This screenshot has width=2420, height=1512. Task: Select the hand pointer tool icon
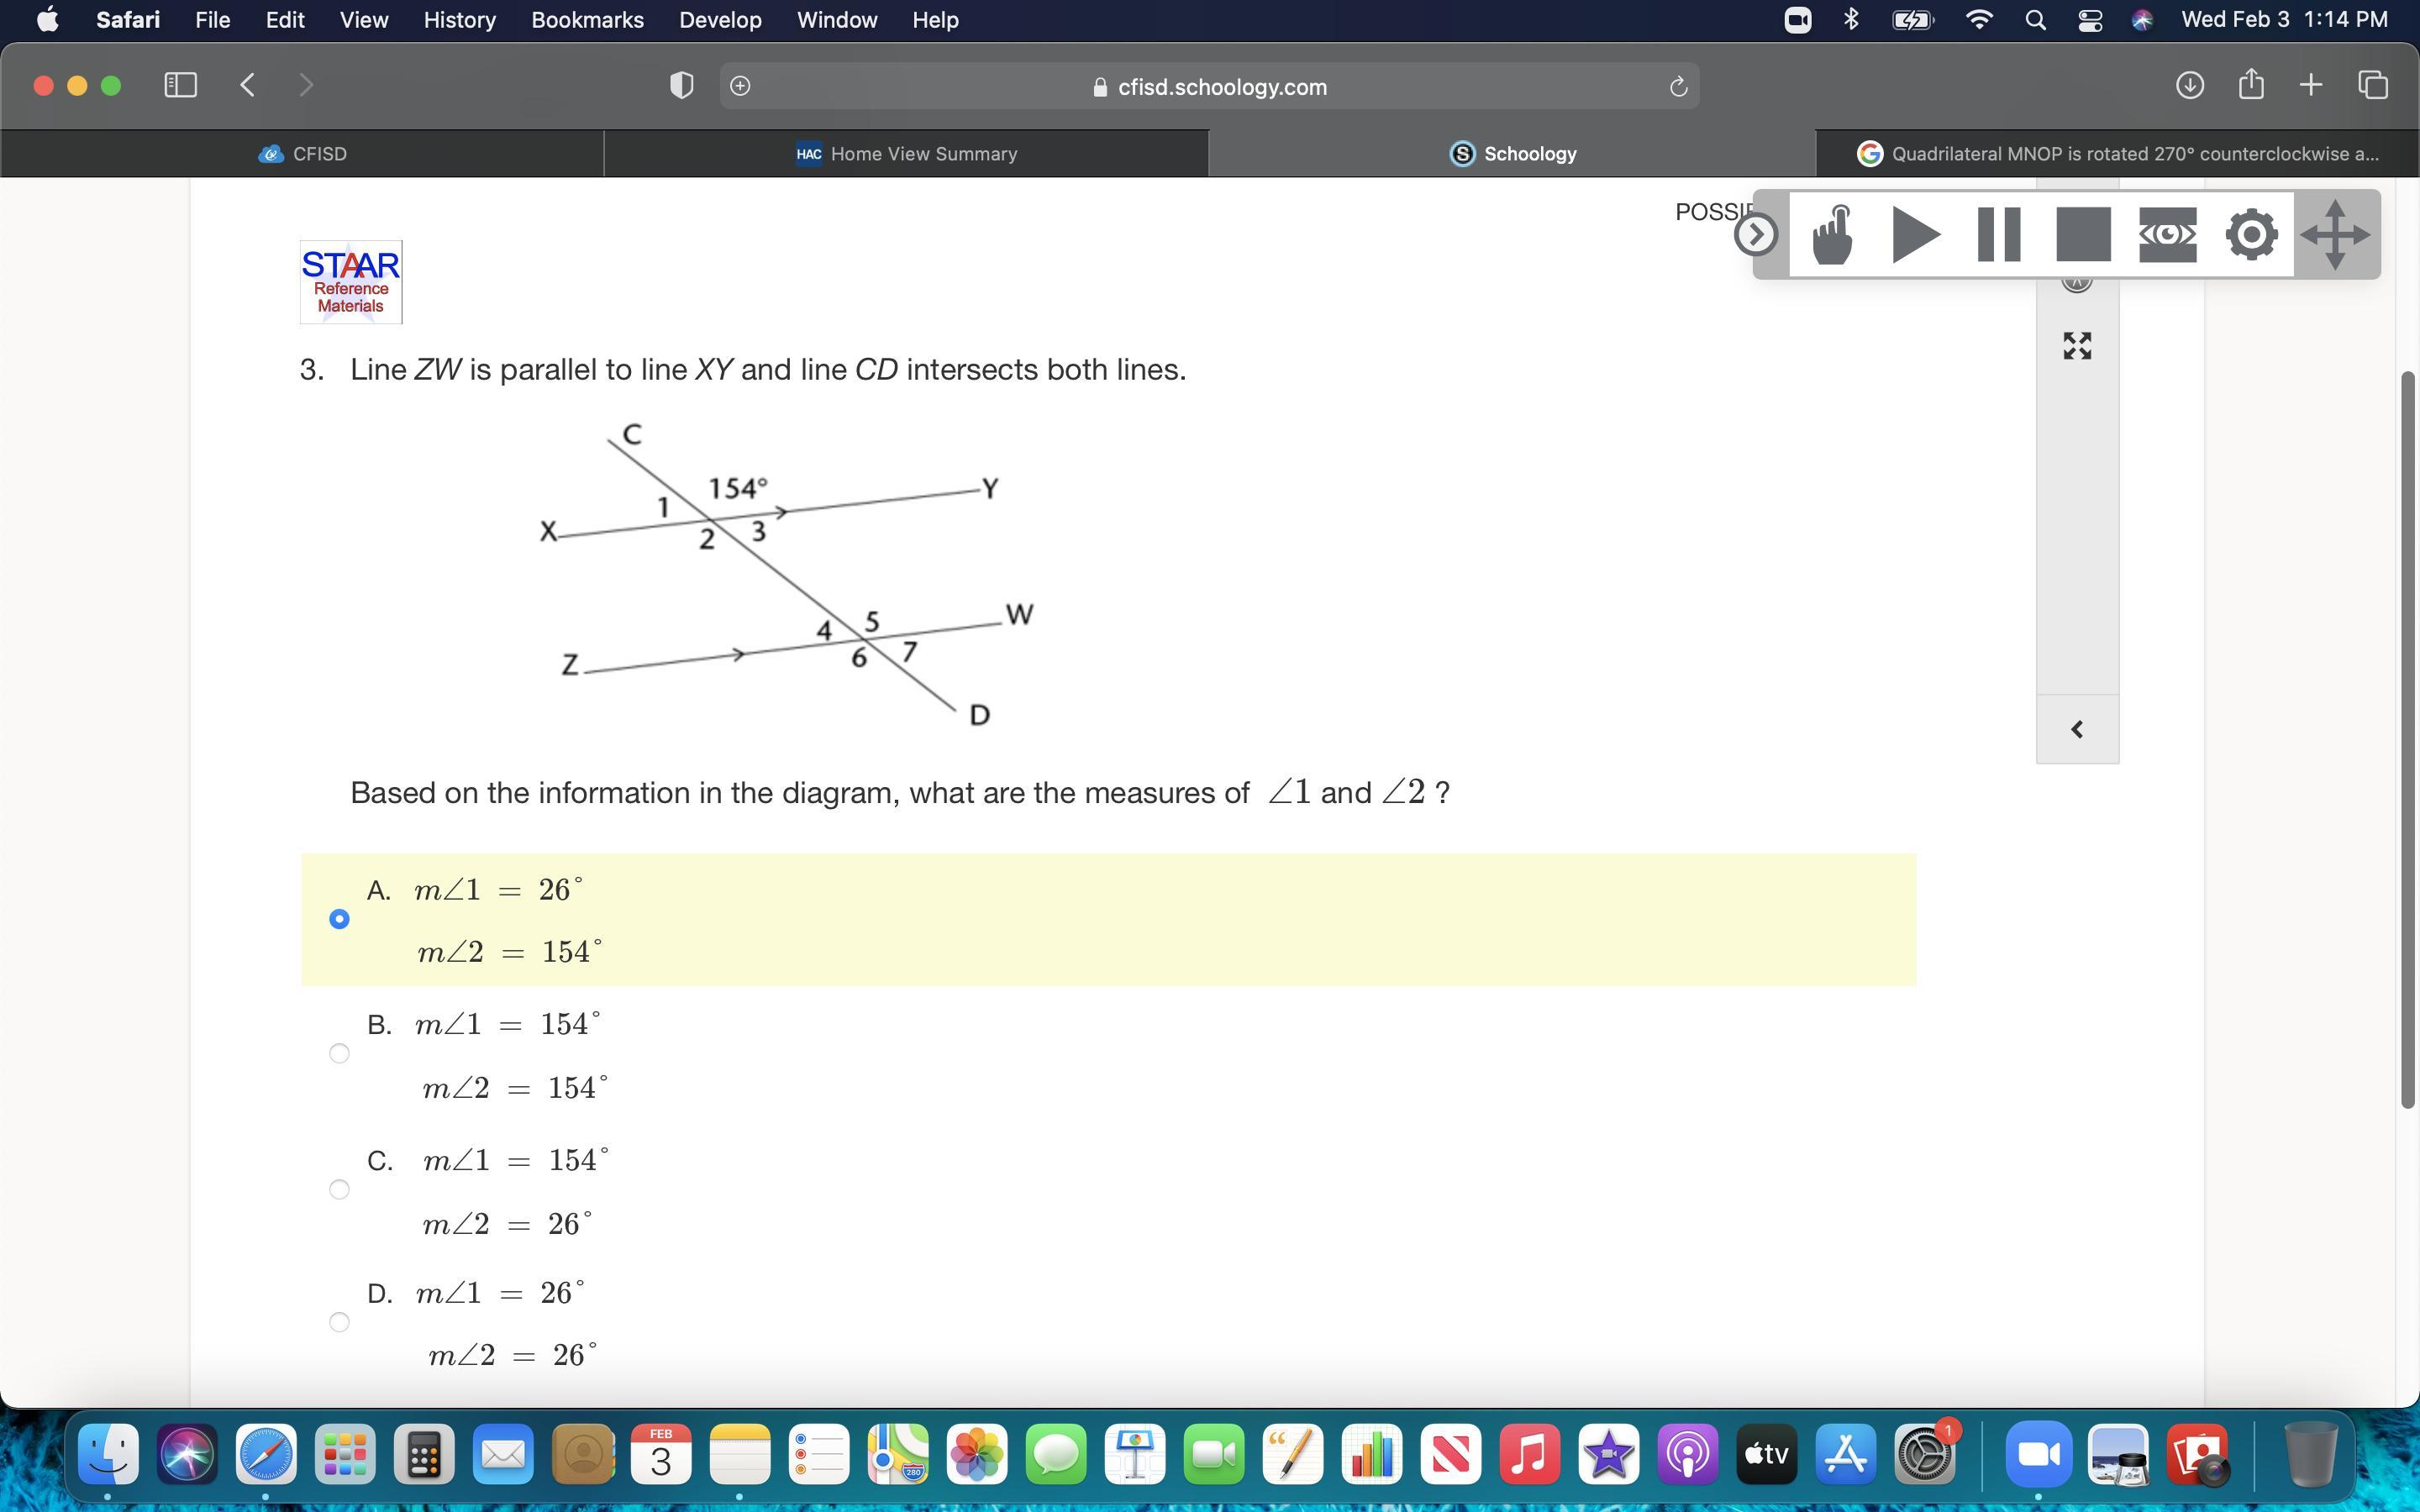click(1832, 235)
